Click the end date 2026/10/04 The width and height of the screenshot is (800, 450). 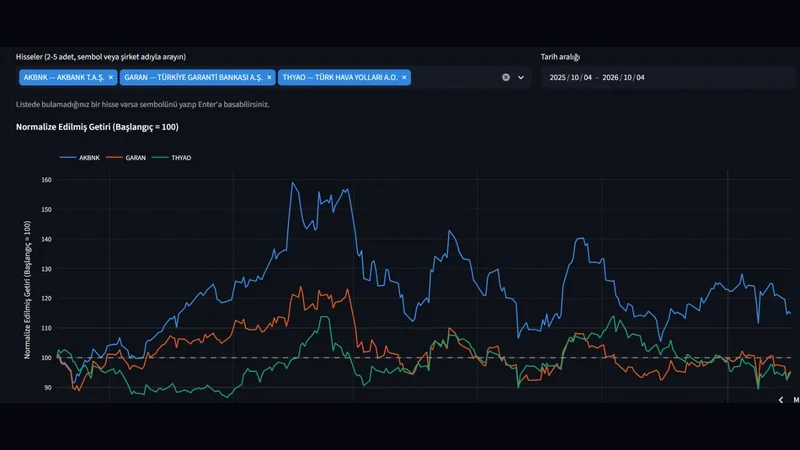coord(623,78)
